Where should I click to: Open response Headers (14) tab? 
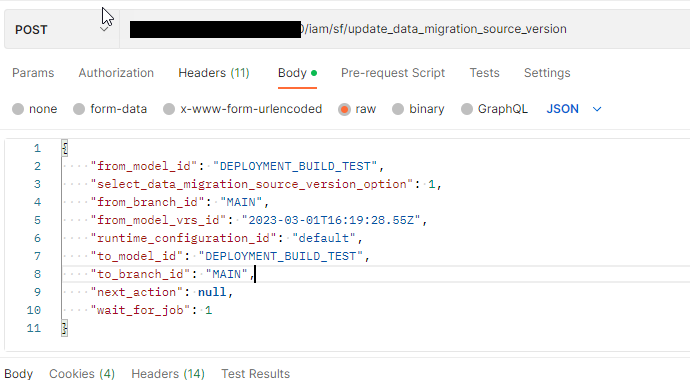click(x=168, y=373)
